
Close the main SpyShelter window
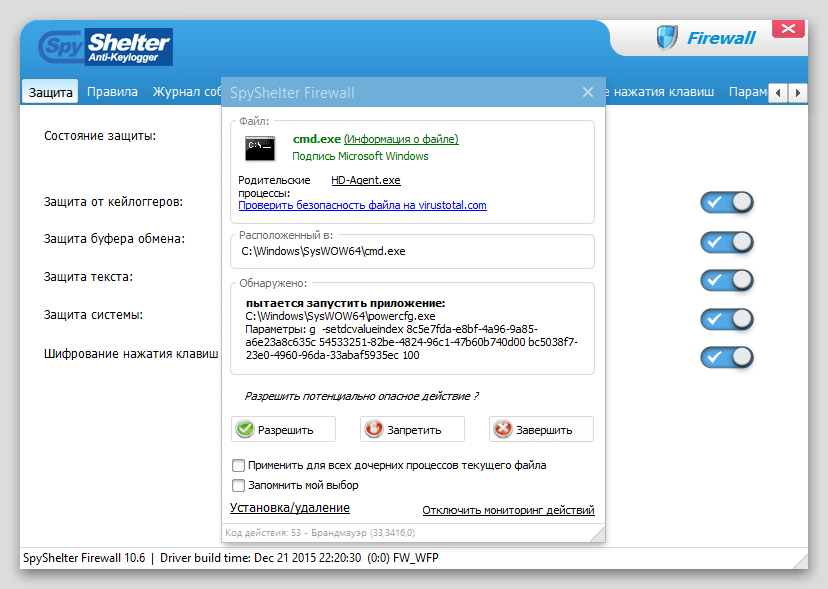pyautogui.click(x=788, y=29)
